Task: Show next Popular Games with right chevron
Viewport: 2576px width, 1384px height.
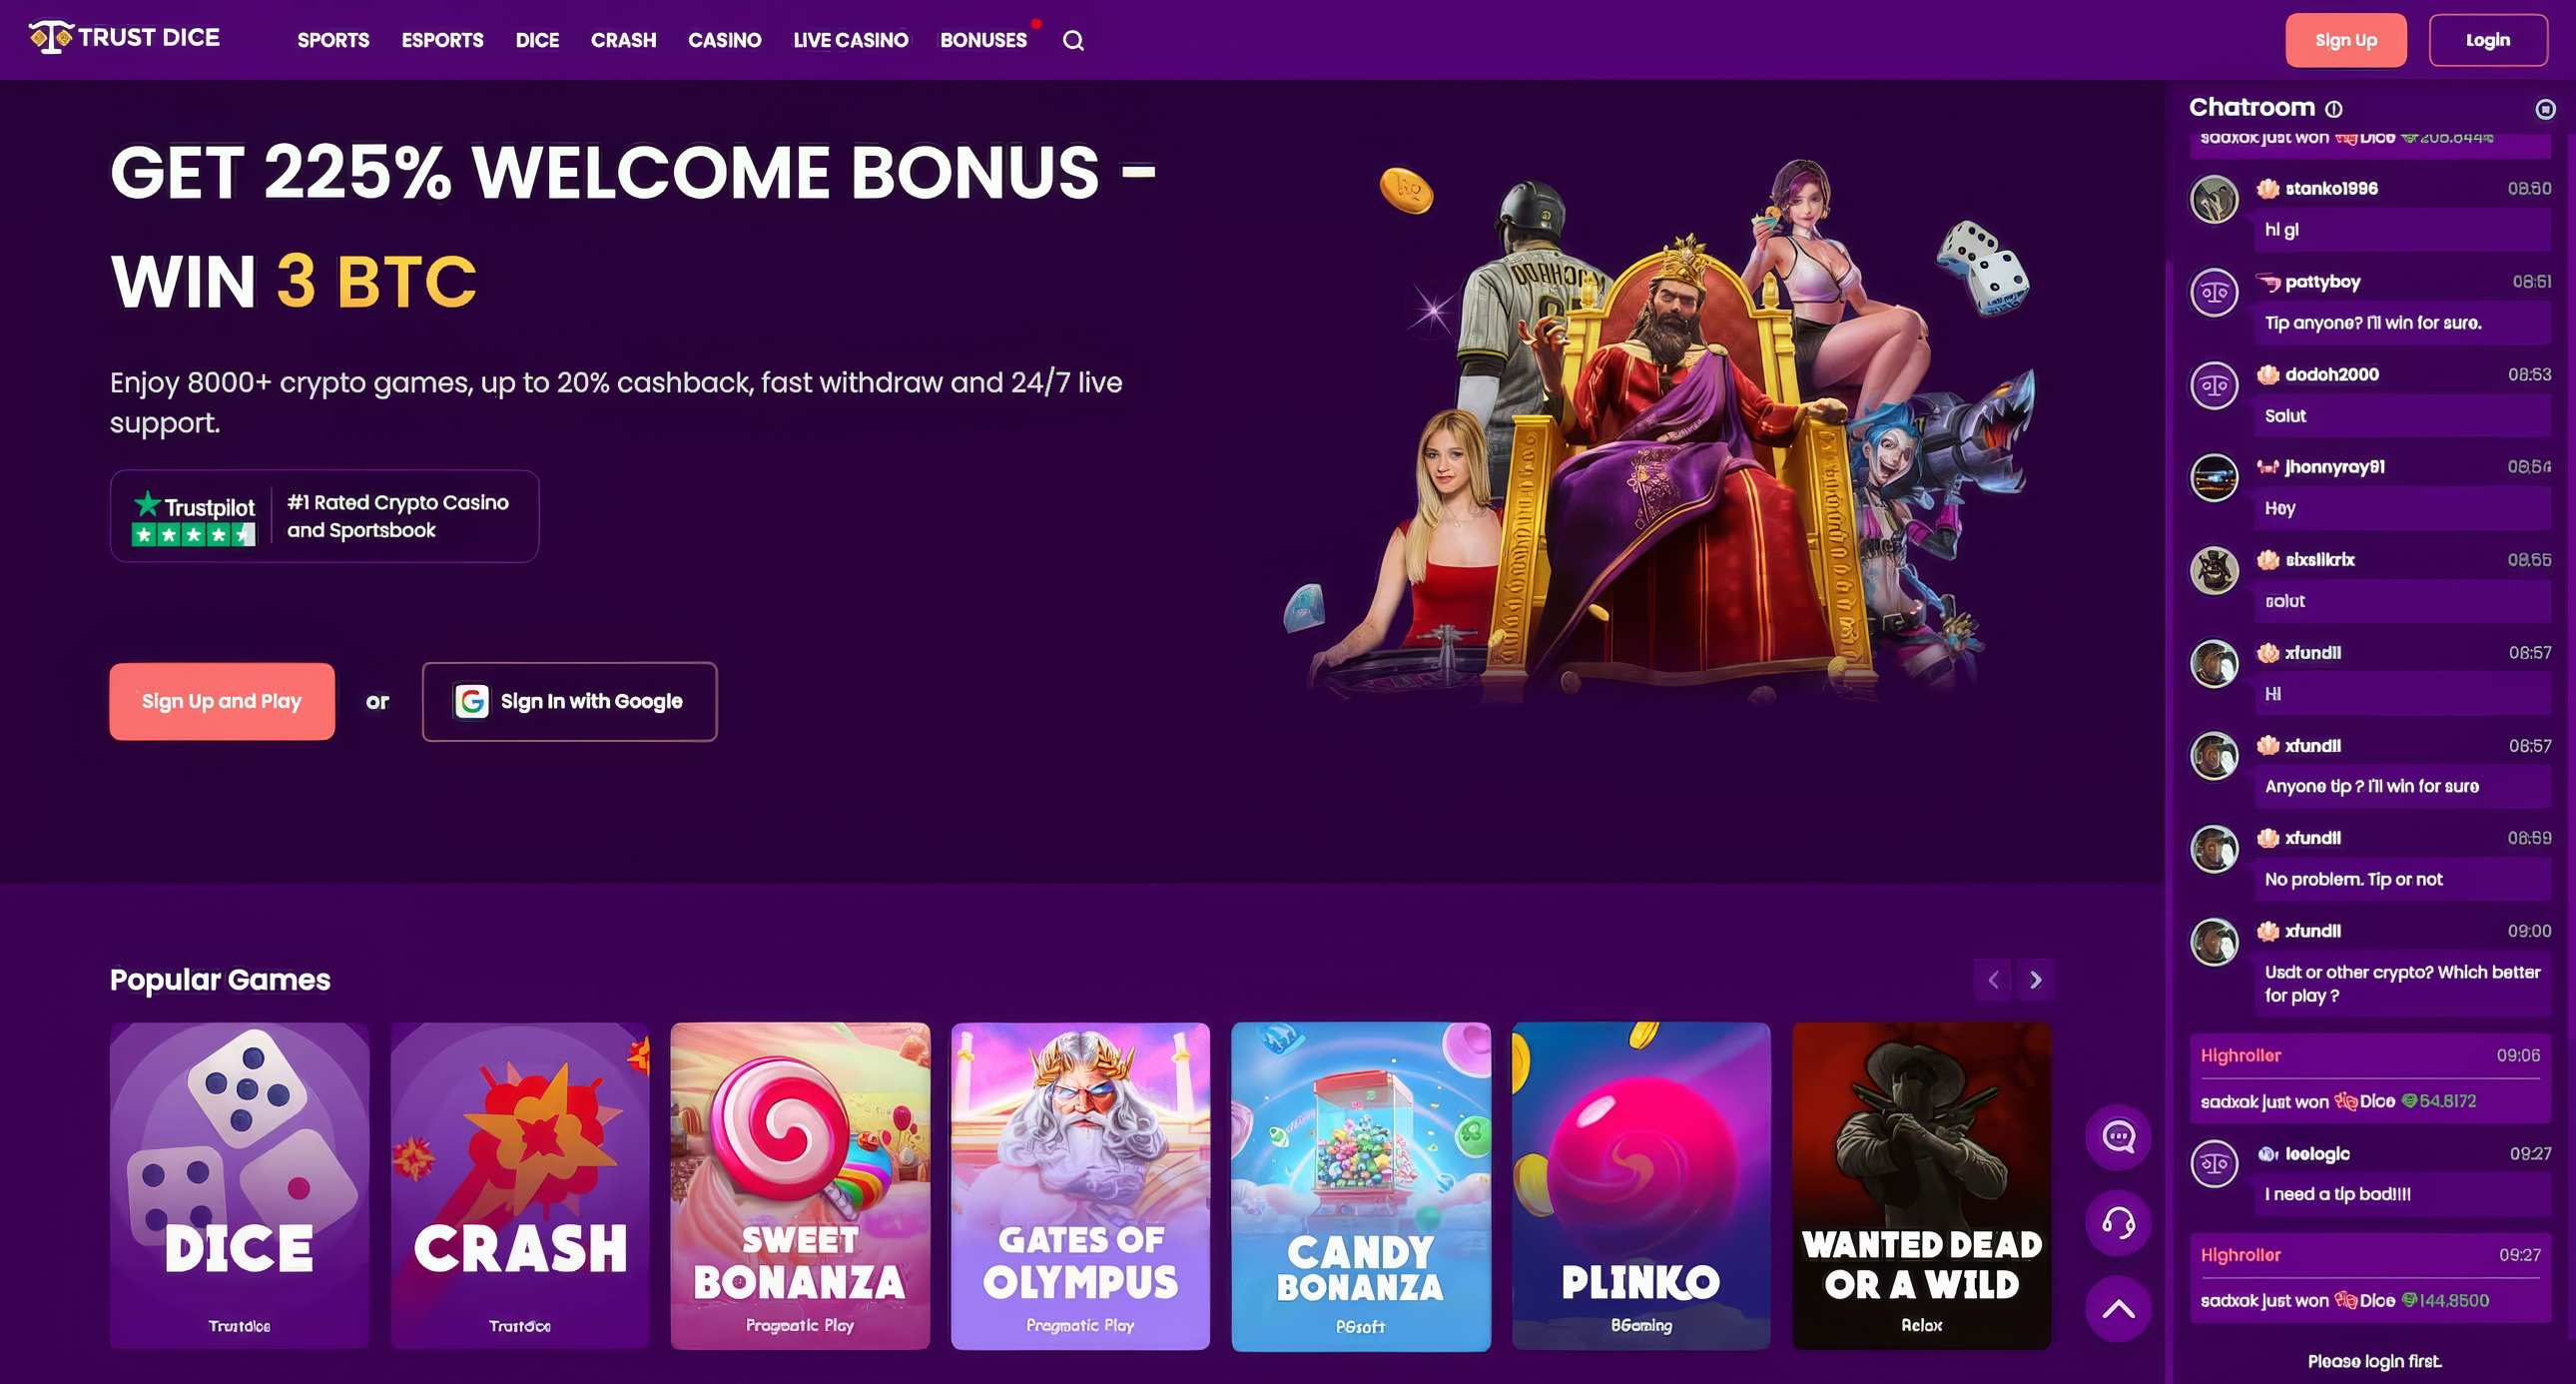Action: point(2035,980)
